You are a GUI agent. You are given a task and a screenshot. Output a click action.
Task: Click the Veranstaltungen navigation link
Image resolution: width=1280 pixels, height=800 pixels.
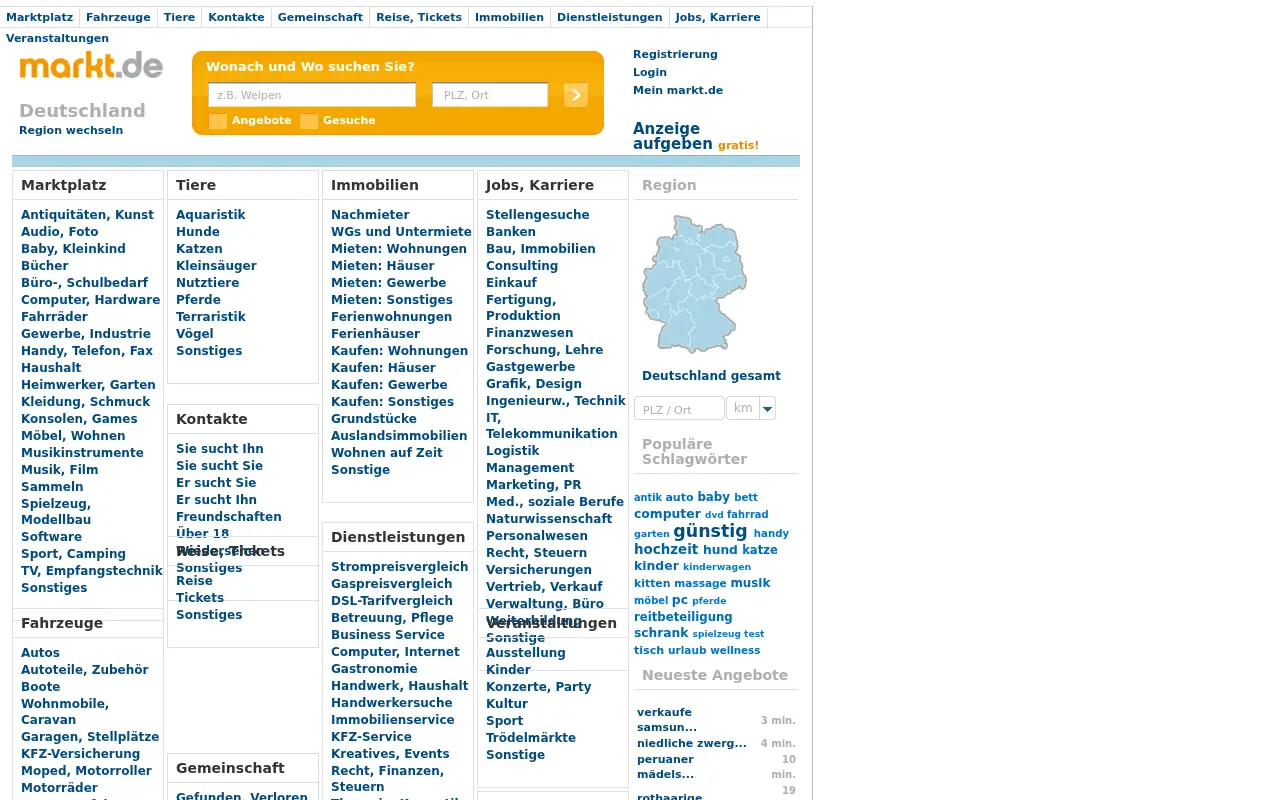pos(57,38)
